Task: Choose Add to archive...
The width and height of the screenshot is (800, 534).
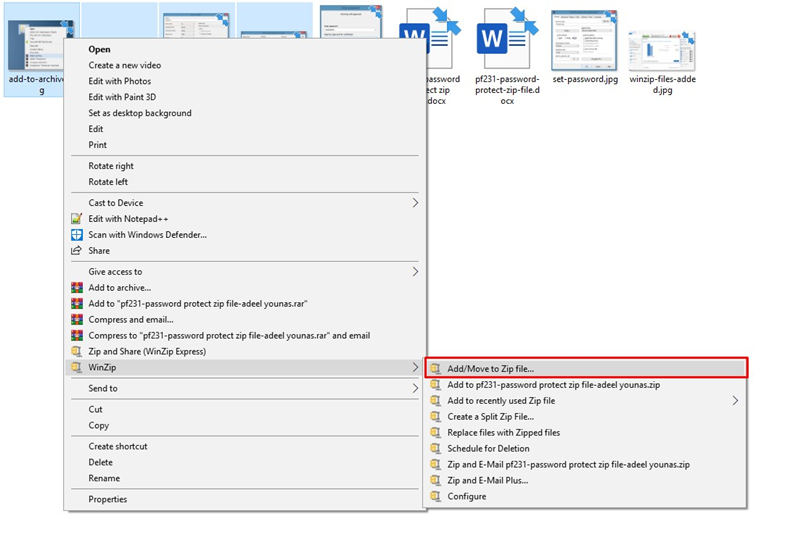Action: pyautogui.click(x=119, y=288)
